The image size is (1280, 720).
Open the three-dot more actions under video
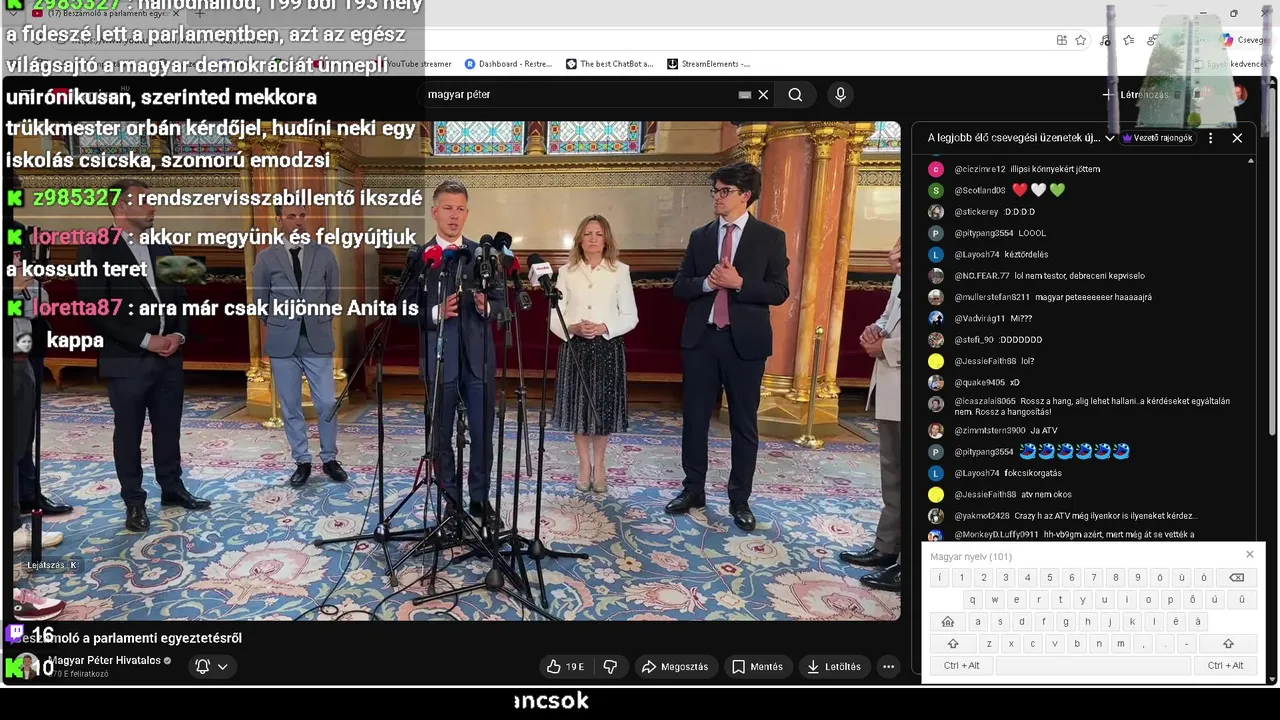pos(888,666)
